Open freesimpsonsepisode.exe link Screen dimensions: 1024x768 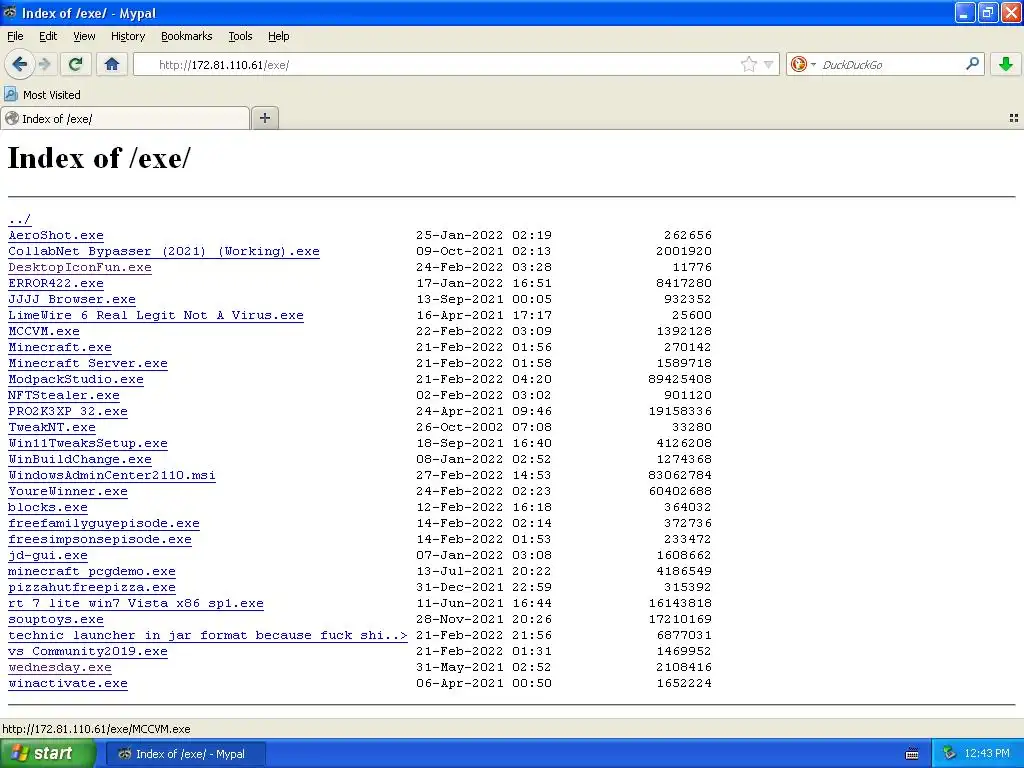100,539
